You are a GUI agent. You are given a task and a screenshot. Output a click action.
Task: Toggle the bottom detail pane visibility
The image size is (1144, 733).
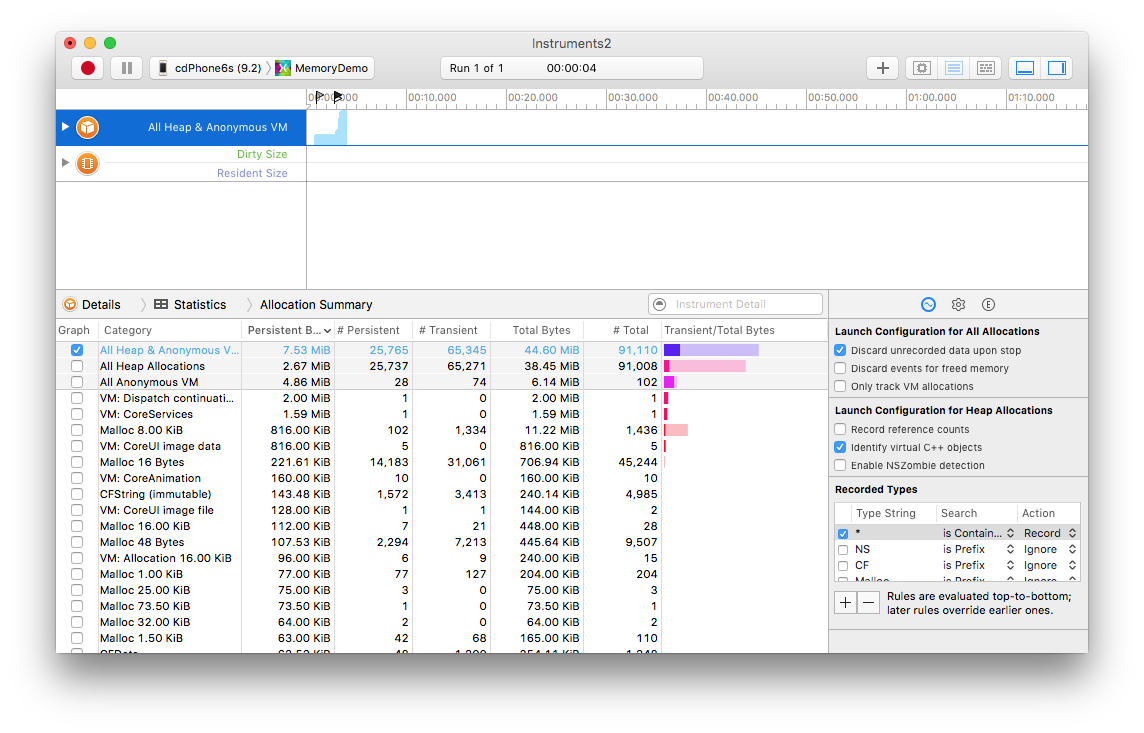pyautogui.click(x=1024, y=66)
